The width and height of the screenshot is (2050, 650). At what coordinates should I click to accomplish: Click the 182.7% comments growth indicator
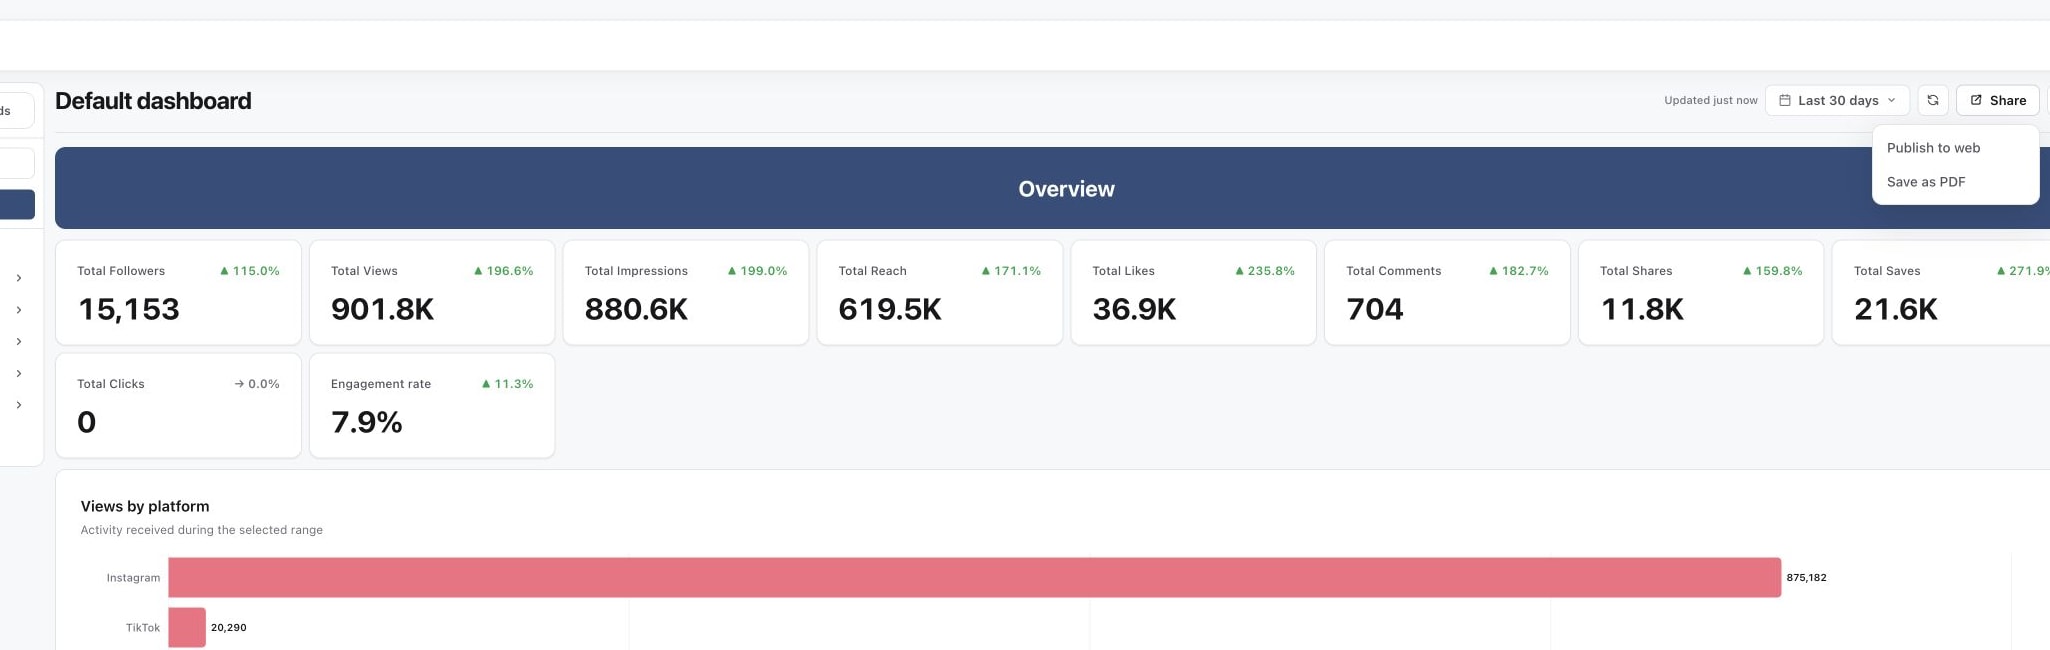(1519, 271)
